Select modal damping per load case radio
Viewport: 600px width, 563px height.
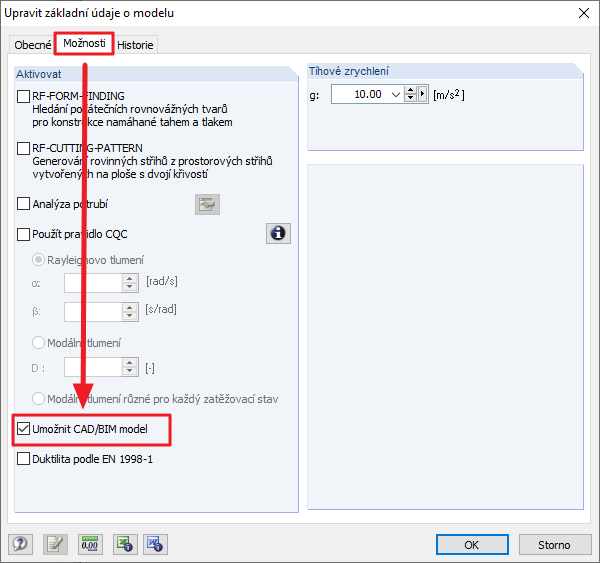pyautogui.click(x=38, y=399)
